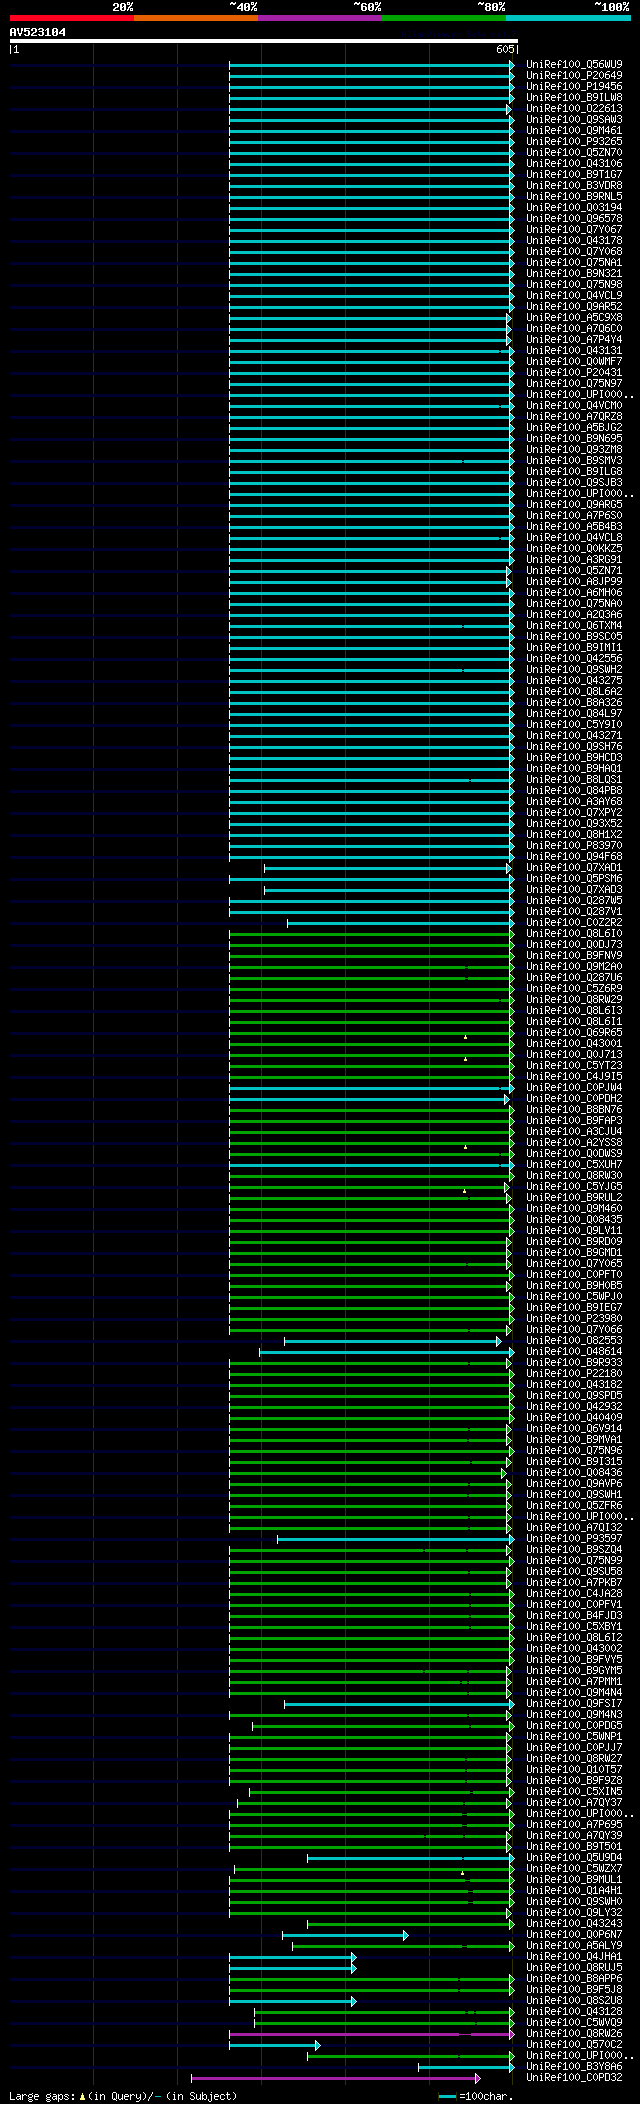
Task: Select the UniRef100_Q10T57 label
Action: [x=574, y=1770]
